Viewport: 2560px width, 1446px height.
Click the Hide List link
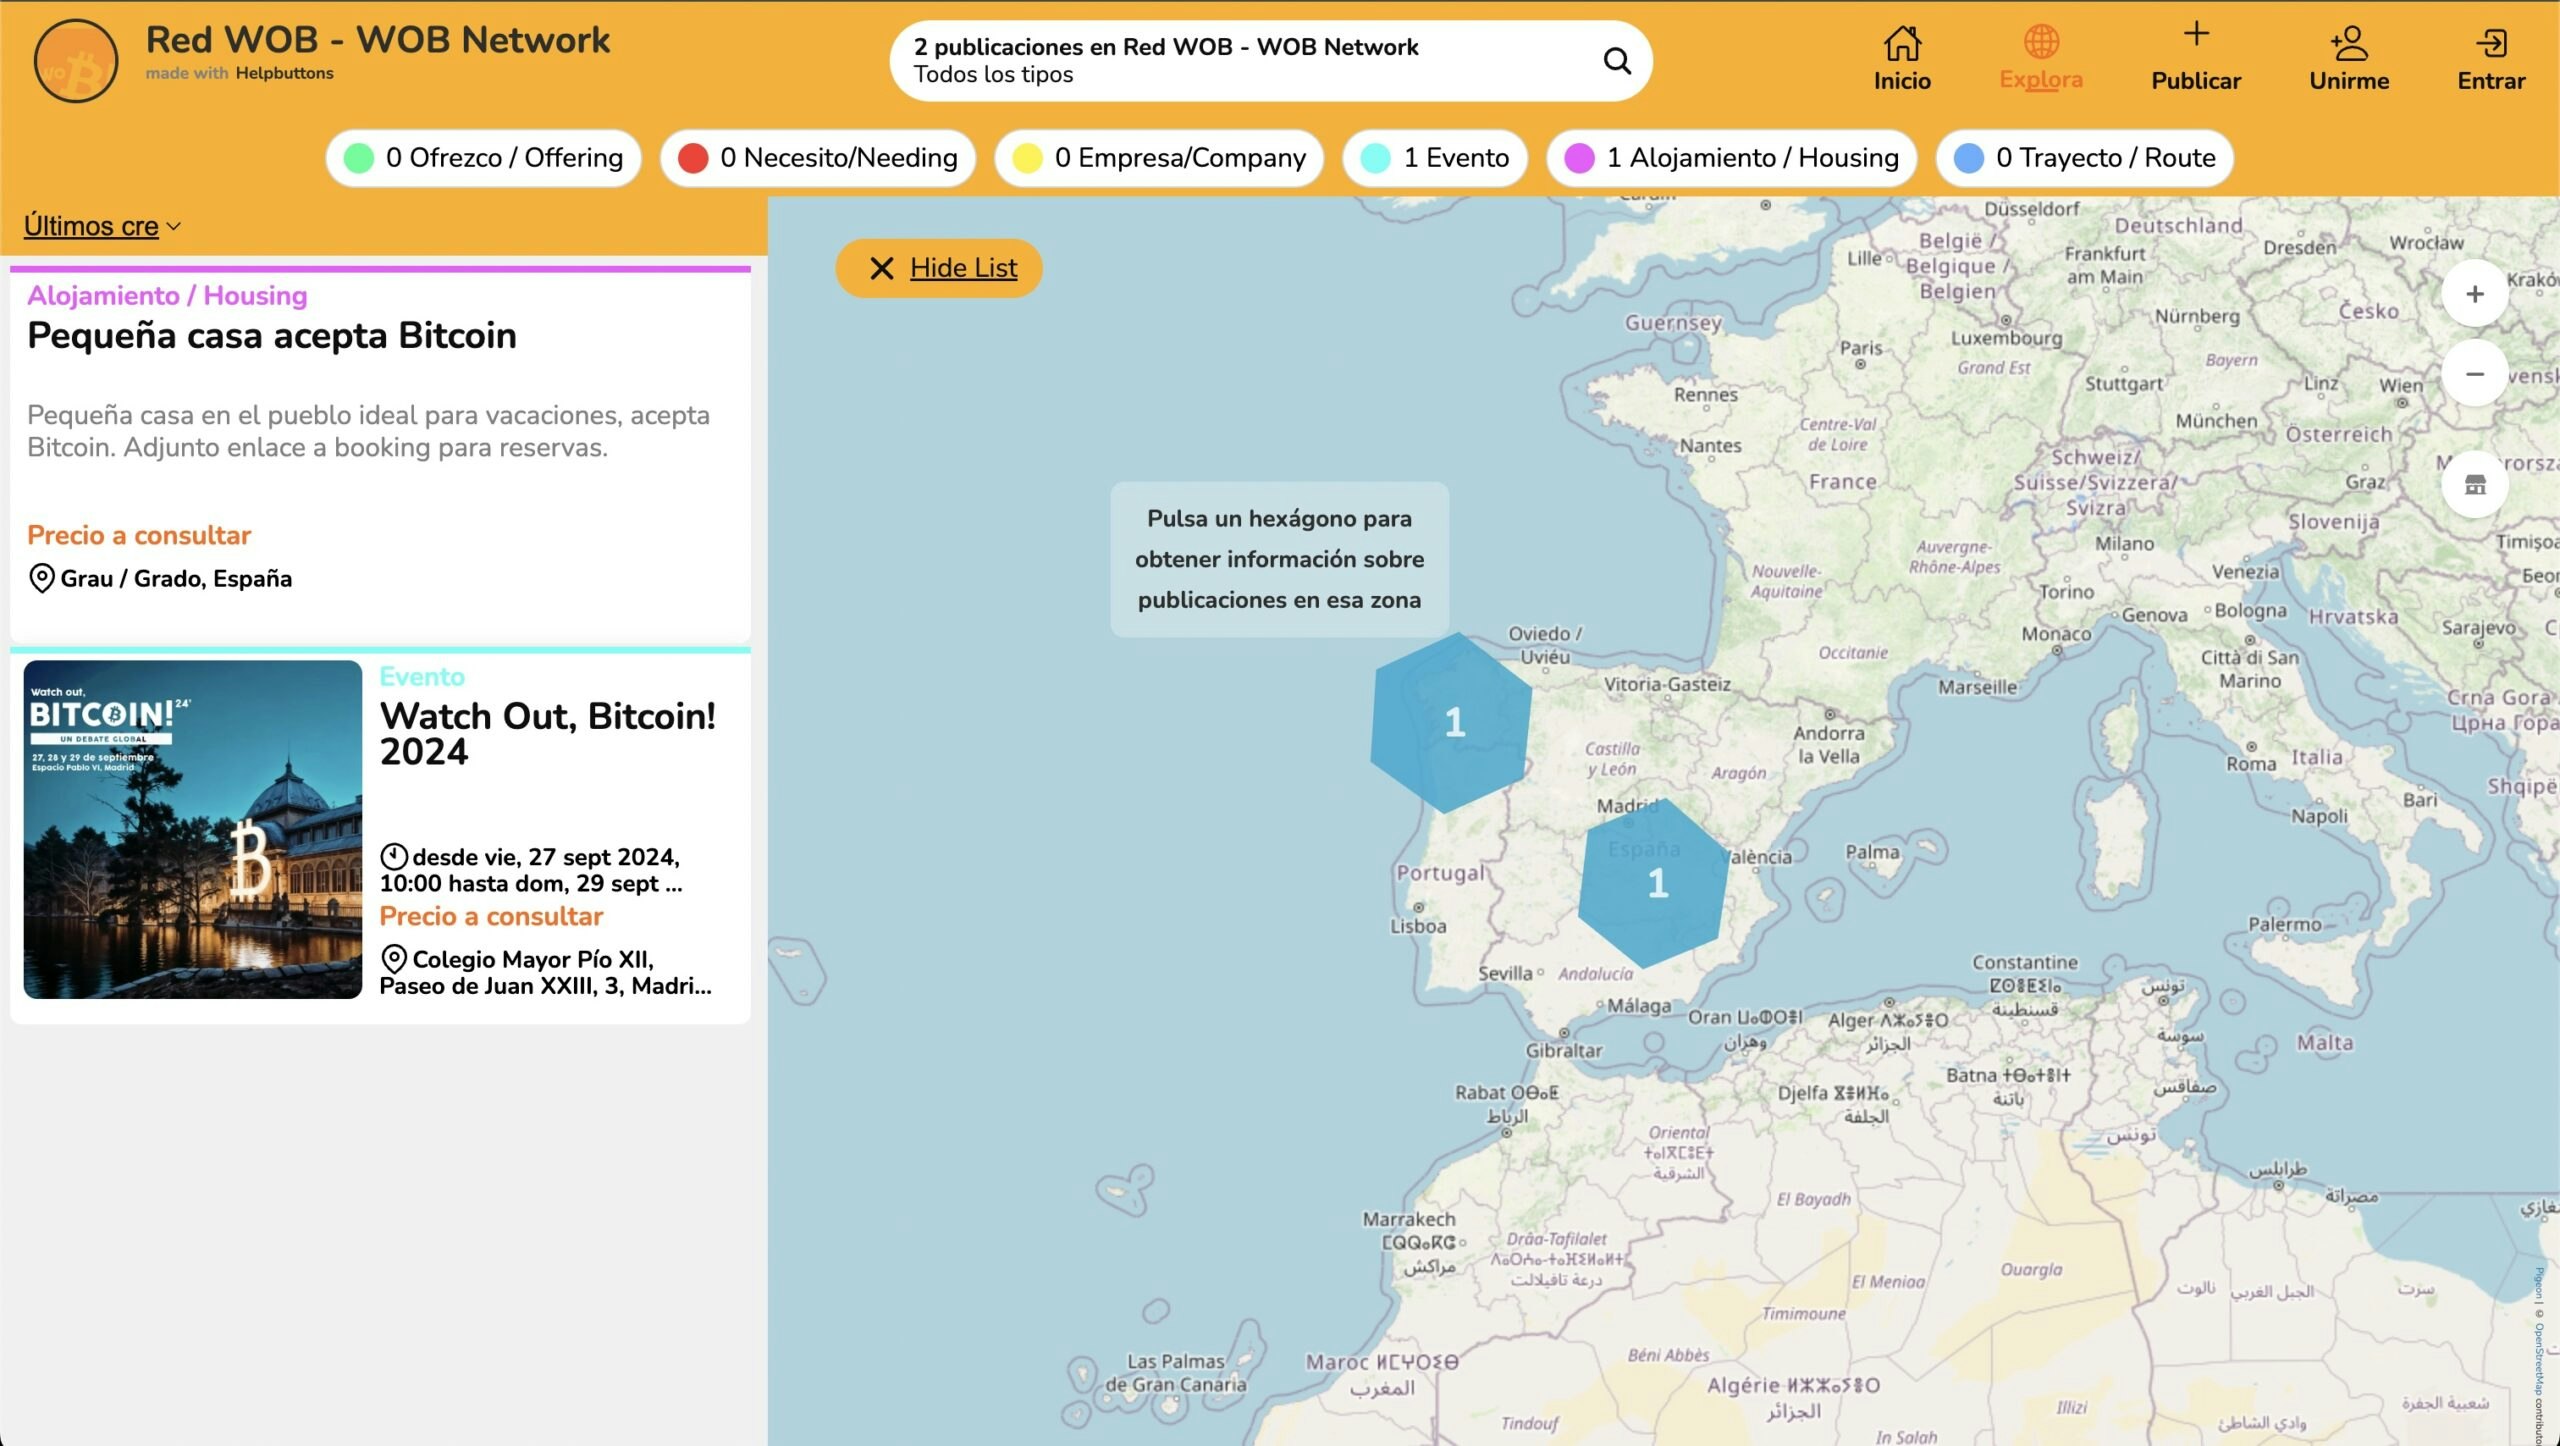[x=963, y=268]
